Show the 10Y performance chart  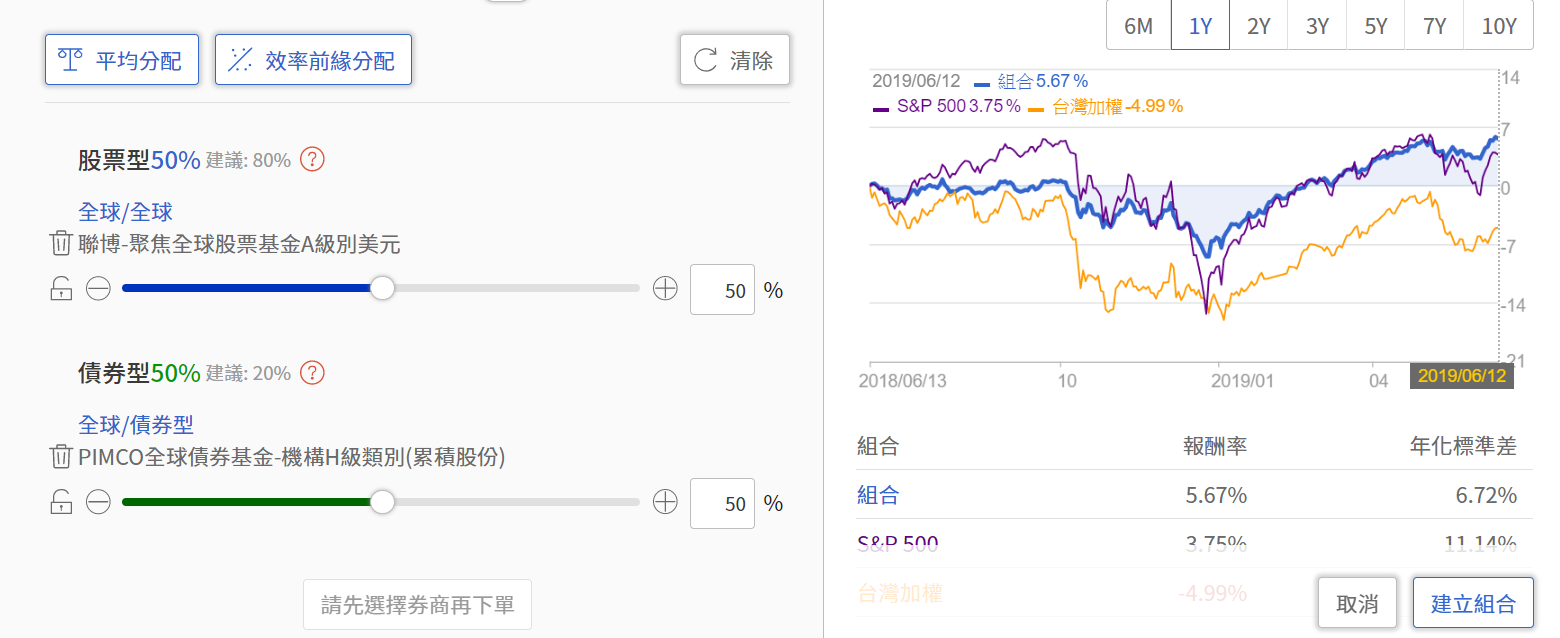(x=1498, y=26)
